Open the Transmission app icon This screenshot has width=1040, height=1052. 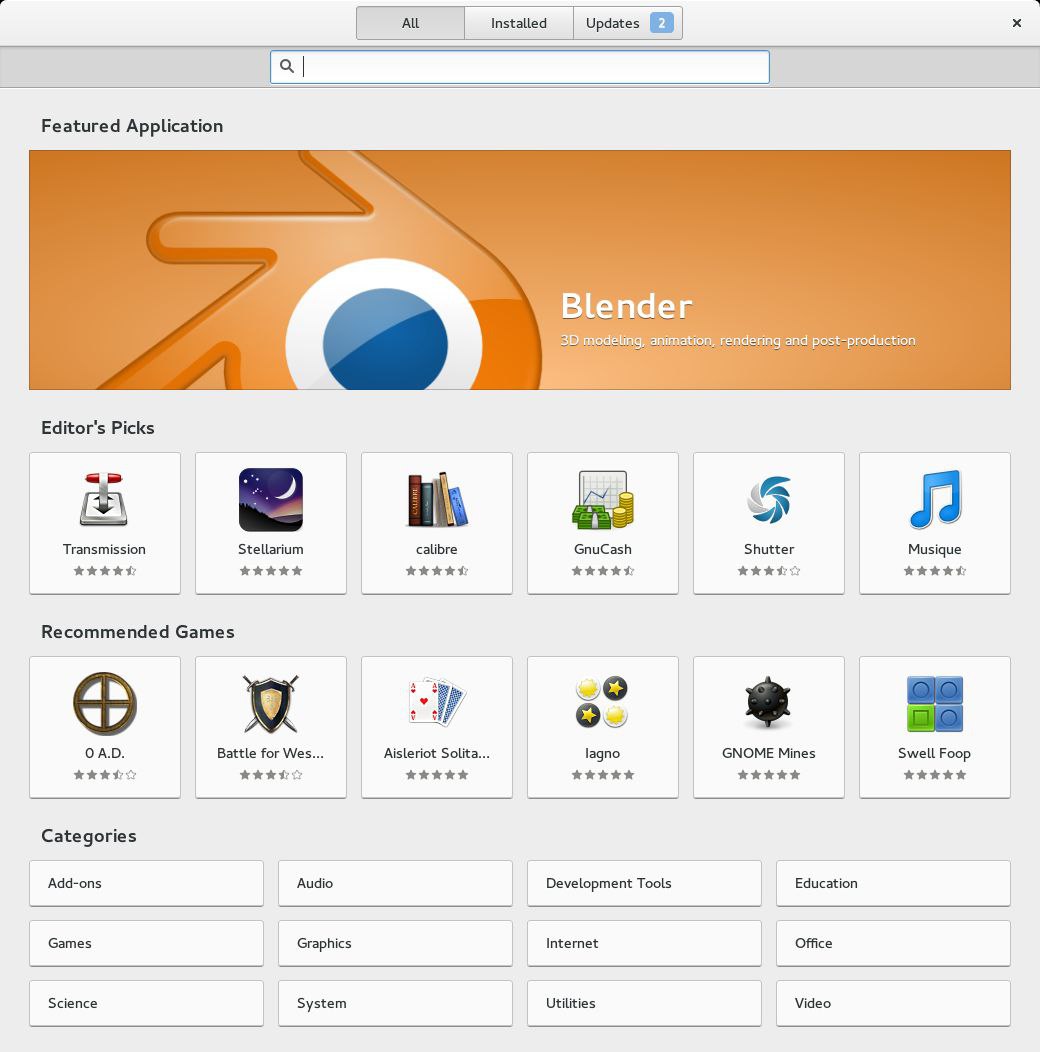click(x=104, y=500)
